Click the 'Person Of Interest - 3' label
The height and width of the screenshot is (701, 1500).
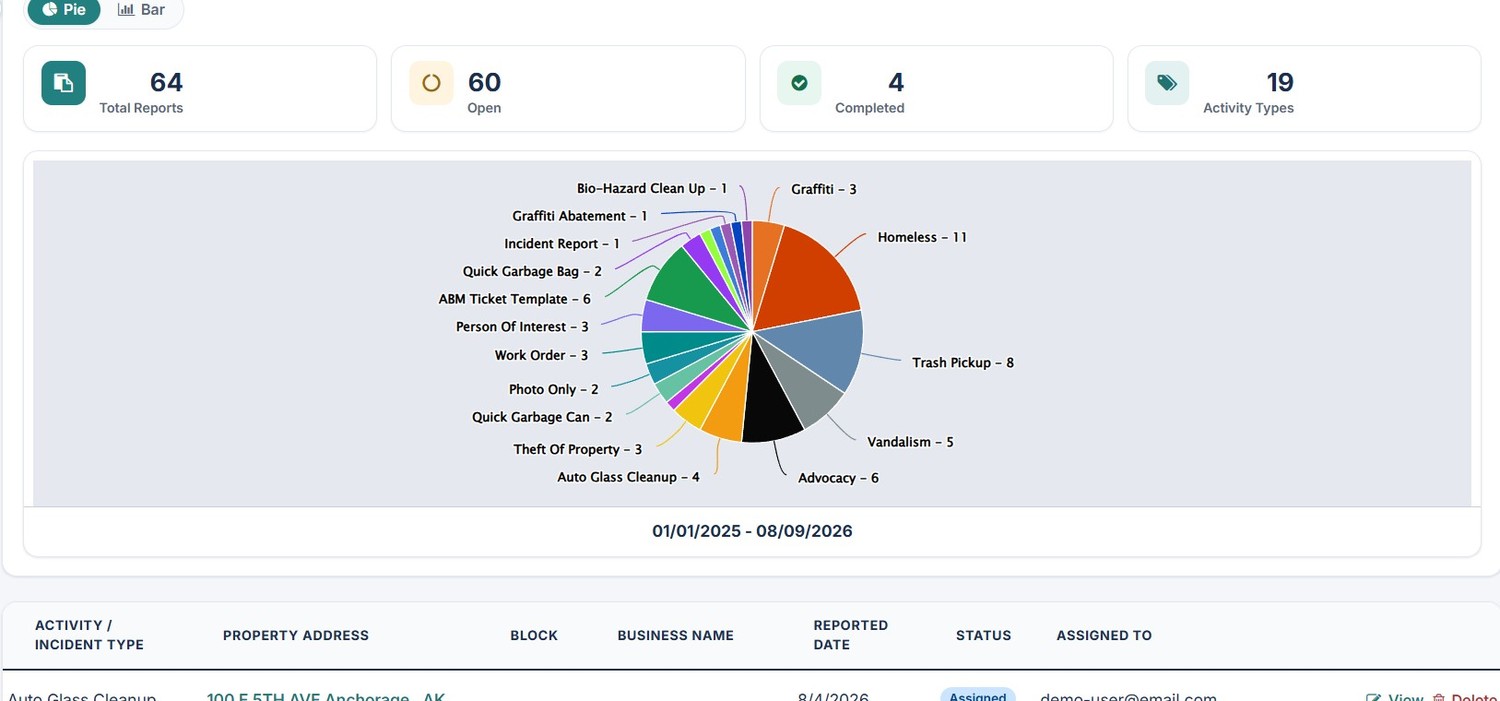coord(522,327)
